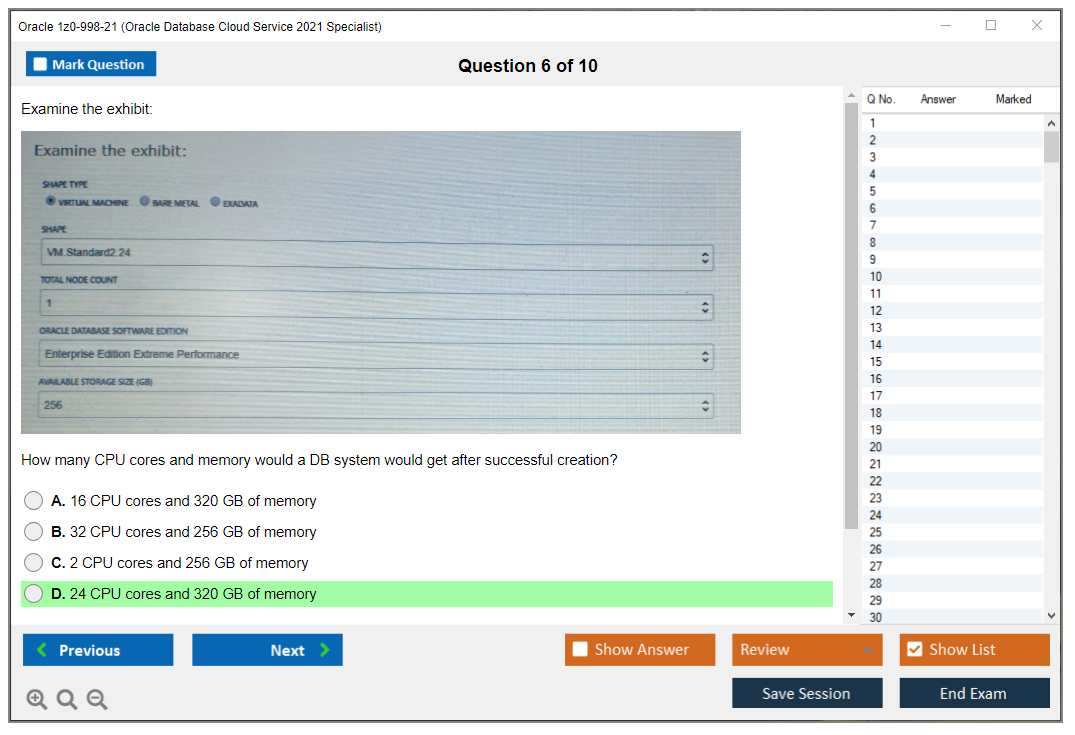Screen dimensions: 1075x735
Task: Select question 10 in the list
Action: click(876, 276)
